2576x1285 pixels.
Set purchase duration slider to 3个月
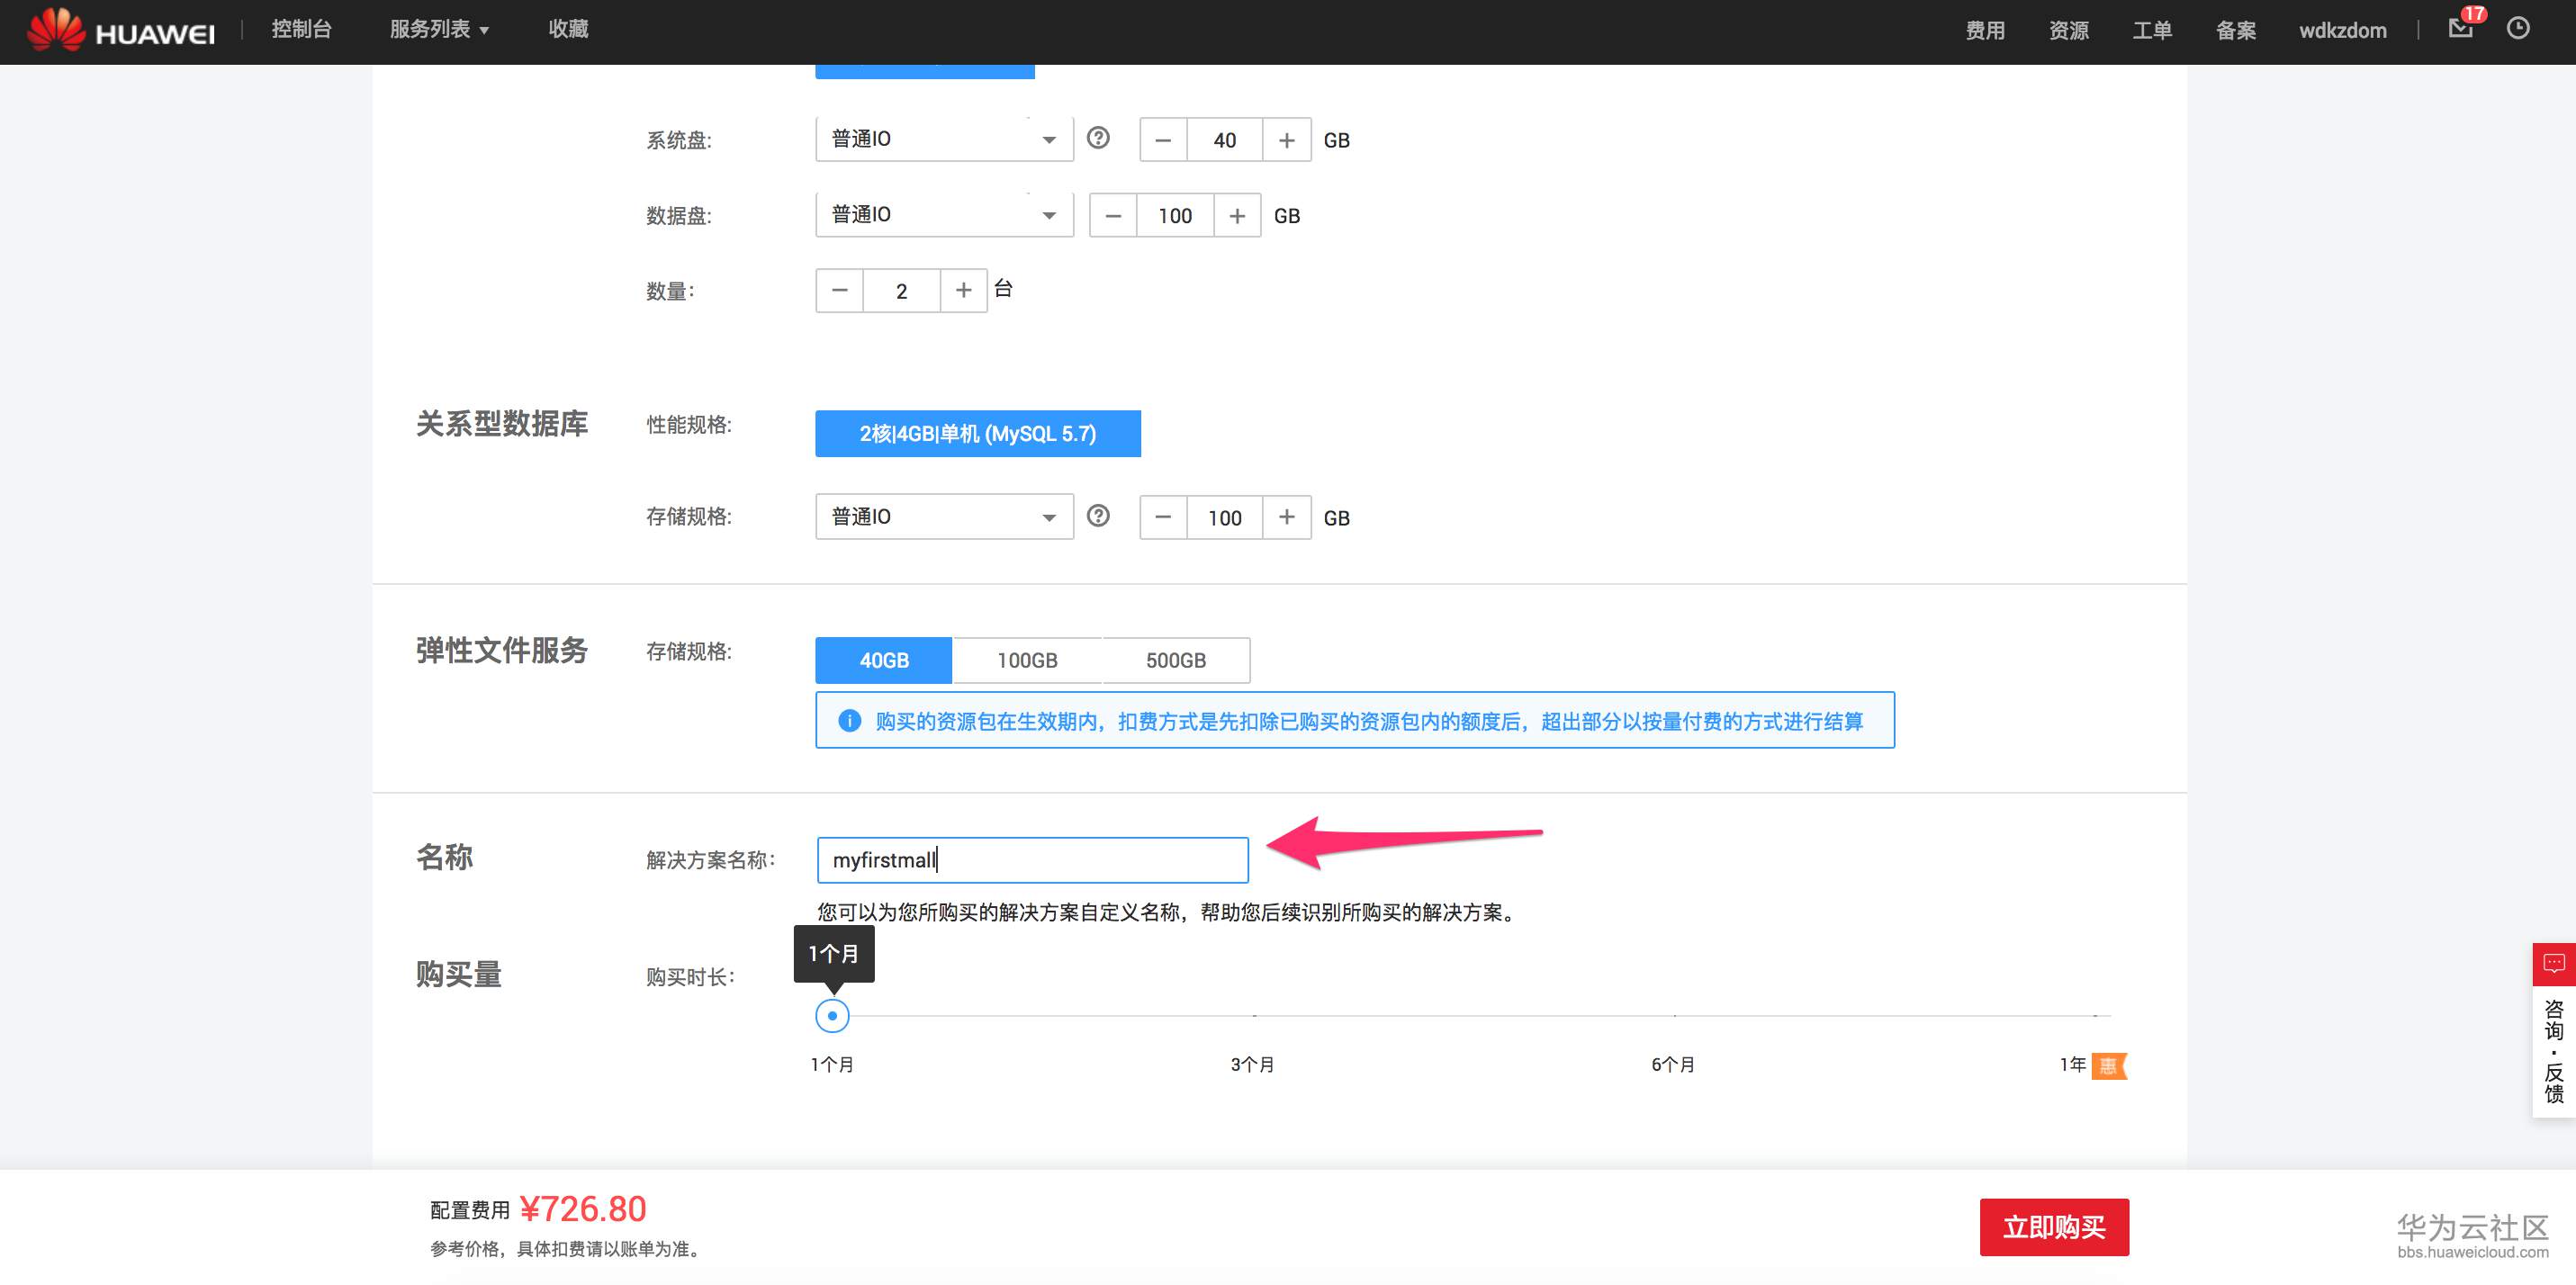point(1254,1016)
